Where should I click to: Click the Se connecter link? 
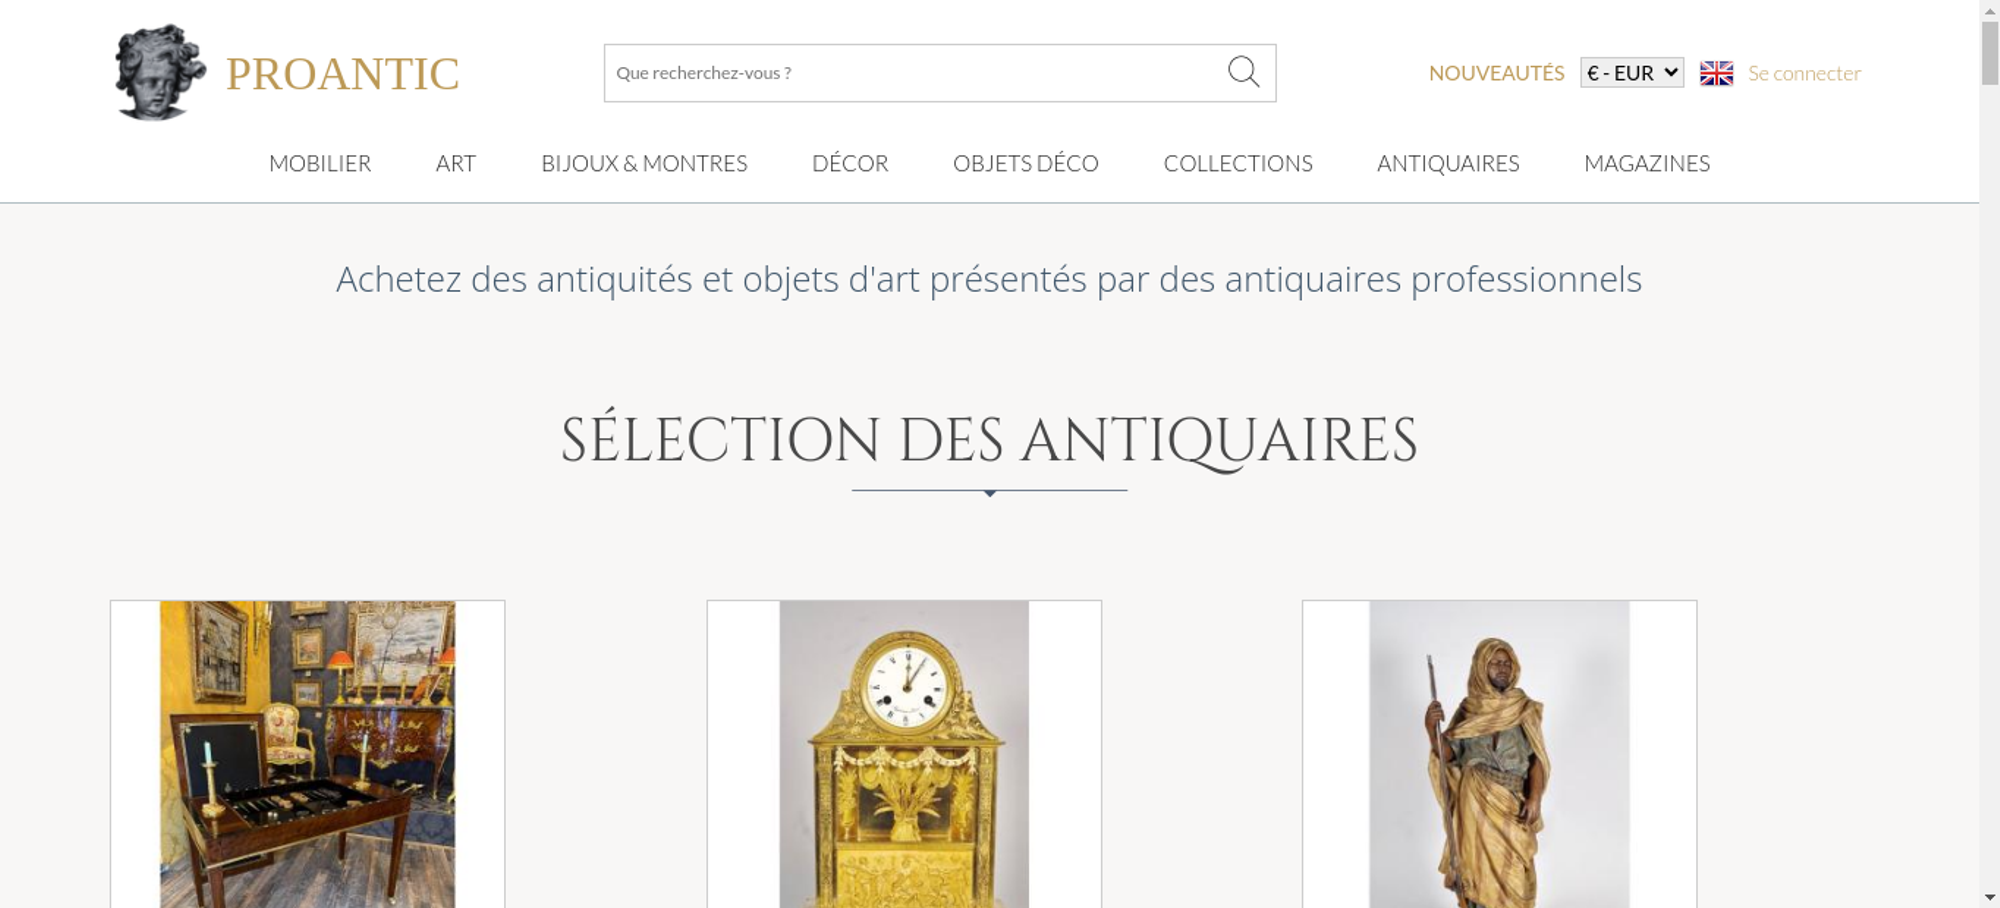click(1804, 73)
